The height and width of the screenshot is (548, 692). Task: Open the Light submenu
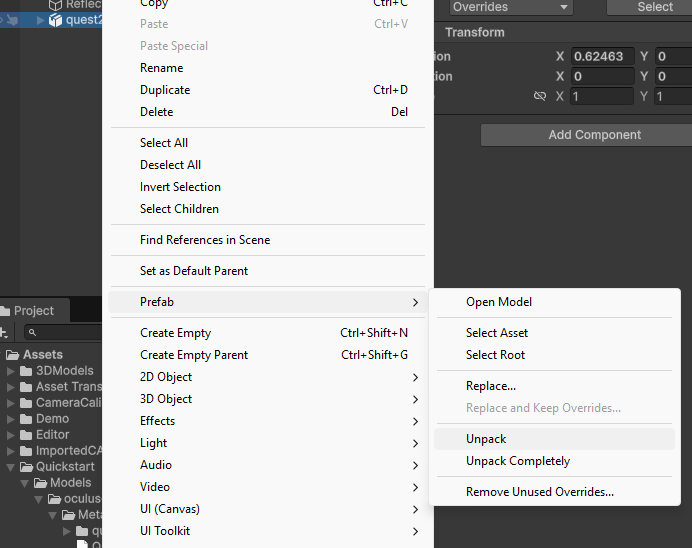[268, 443]
